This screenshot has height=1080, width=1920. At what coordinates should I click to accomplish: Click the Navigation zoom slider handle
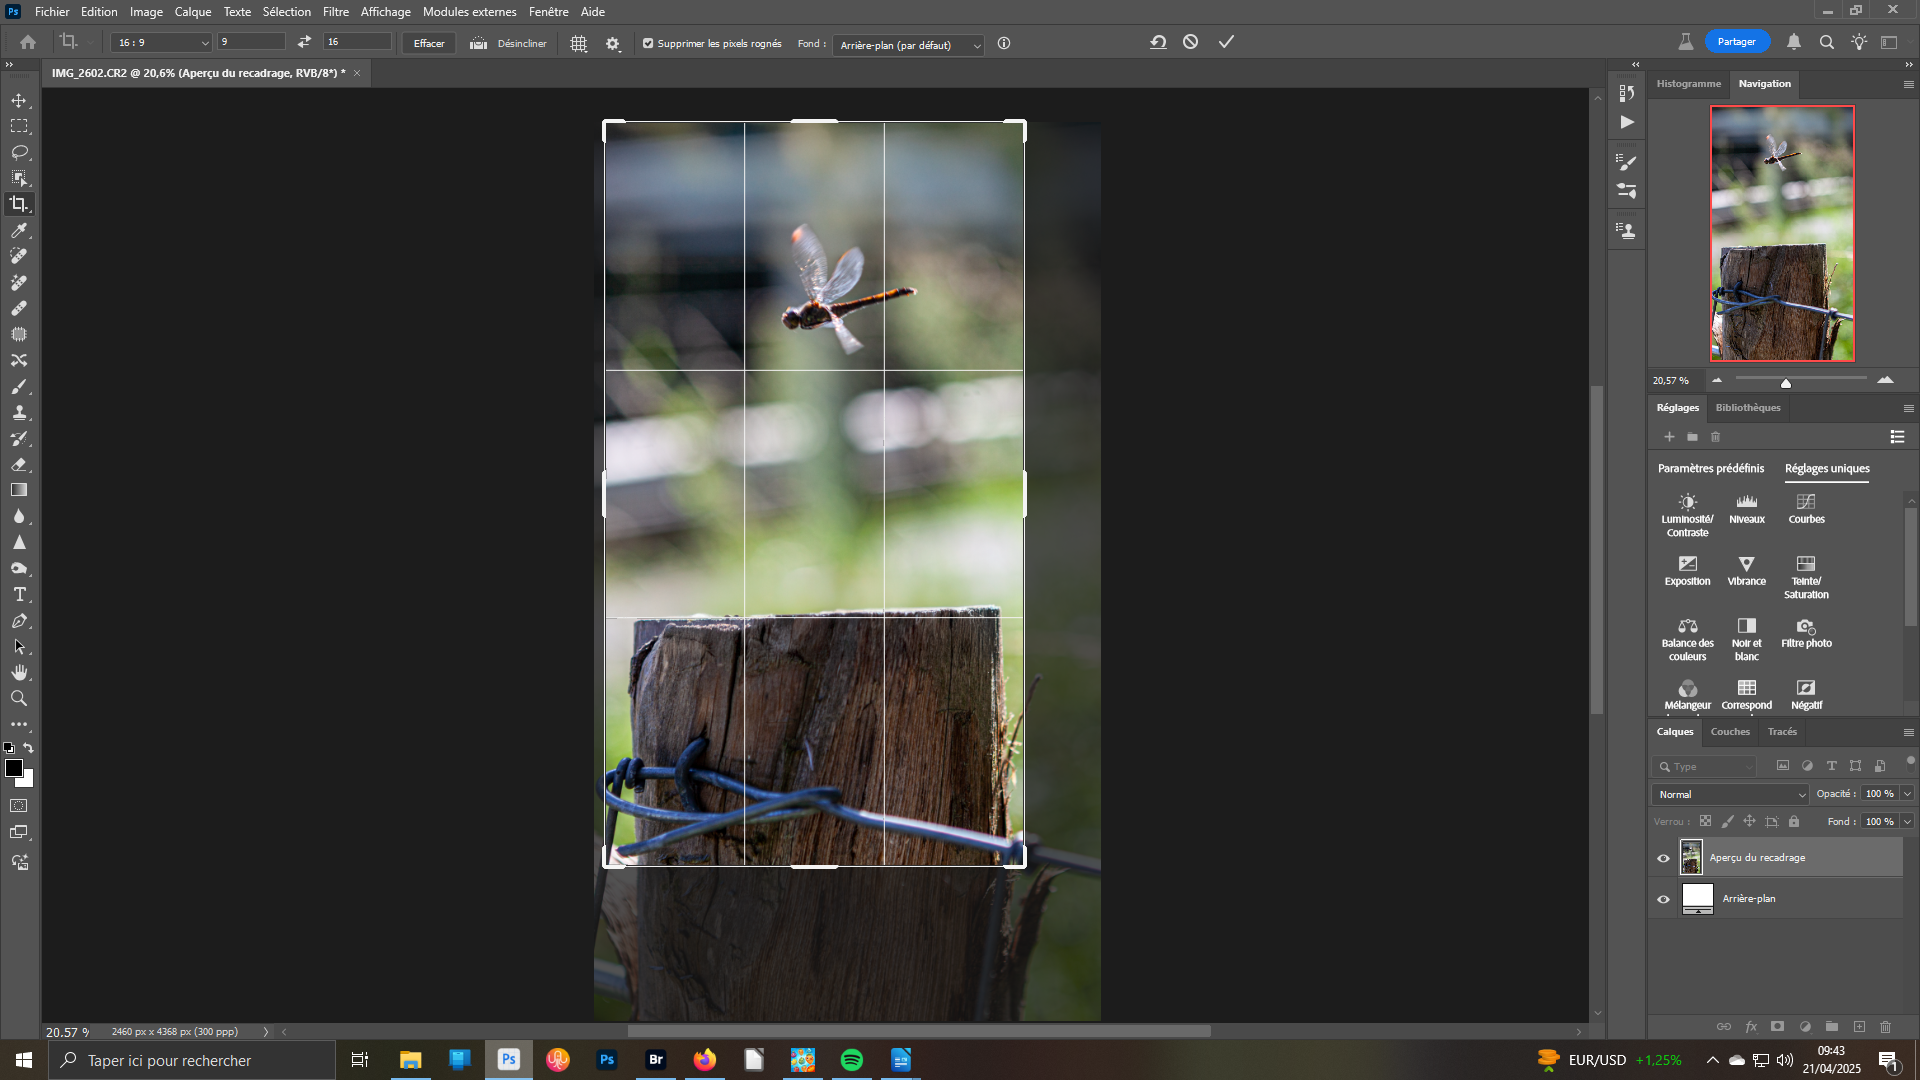1786,383
